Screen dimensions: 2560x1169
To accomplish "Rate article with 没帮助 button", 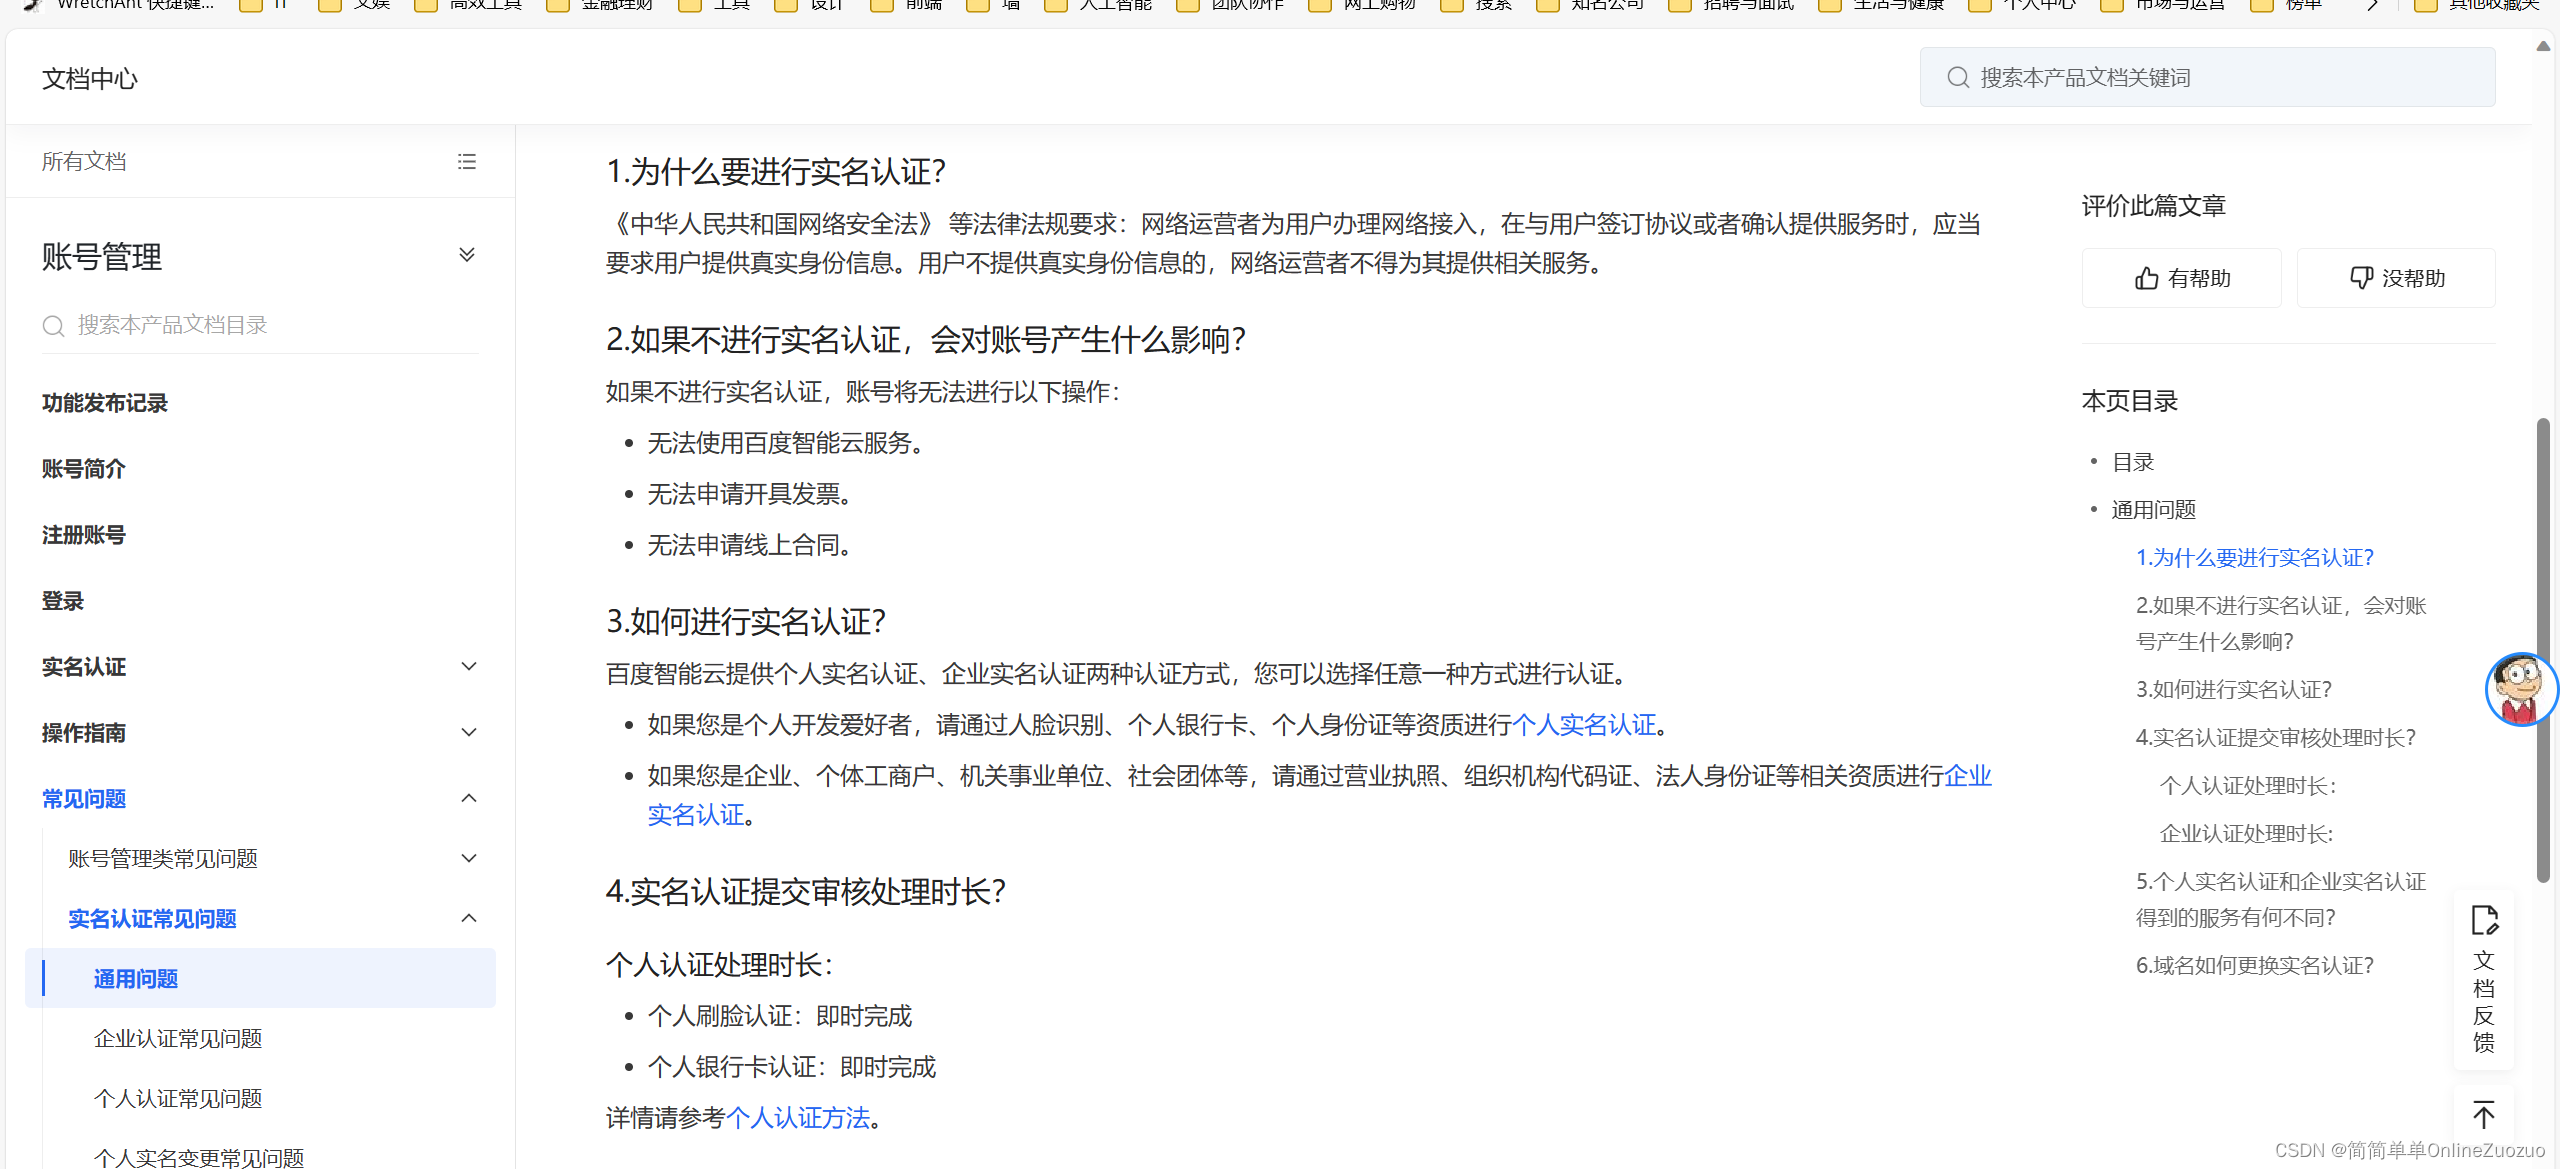I will (x=2396, y=278).
